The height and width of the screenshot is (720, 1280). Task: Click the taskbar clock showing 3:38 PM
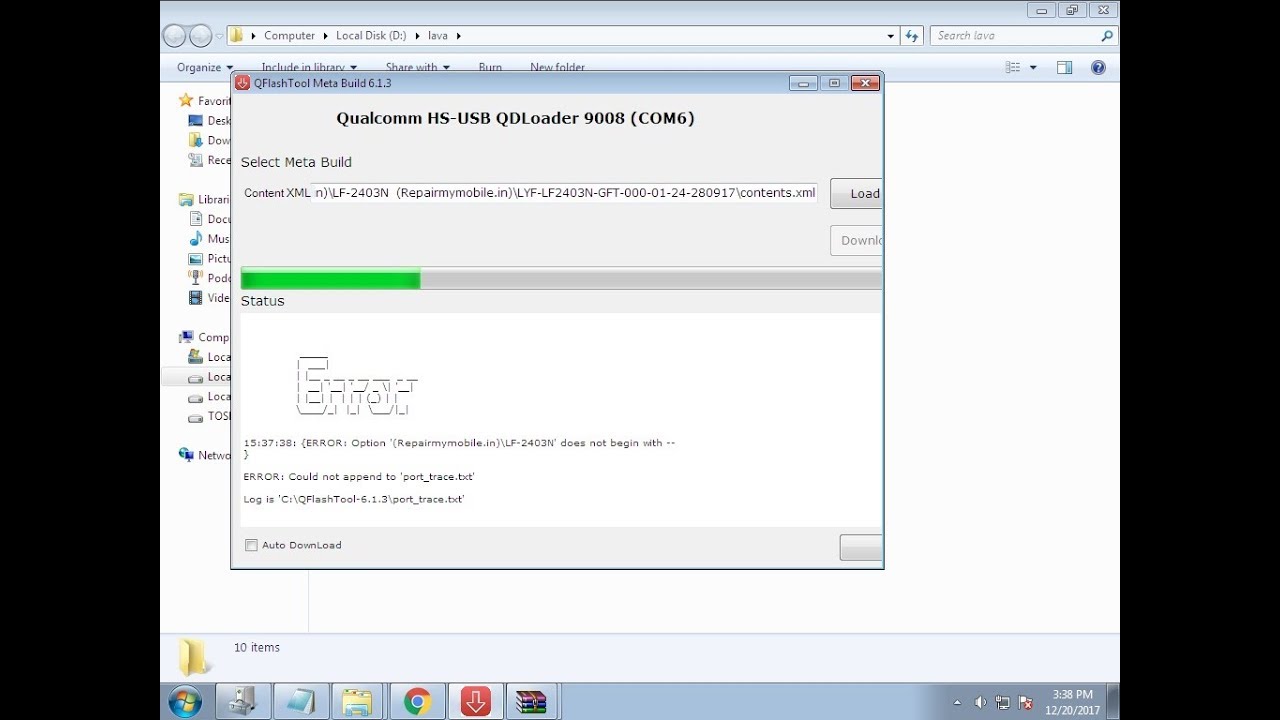click(1072, 702)
